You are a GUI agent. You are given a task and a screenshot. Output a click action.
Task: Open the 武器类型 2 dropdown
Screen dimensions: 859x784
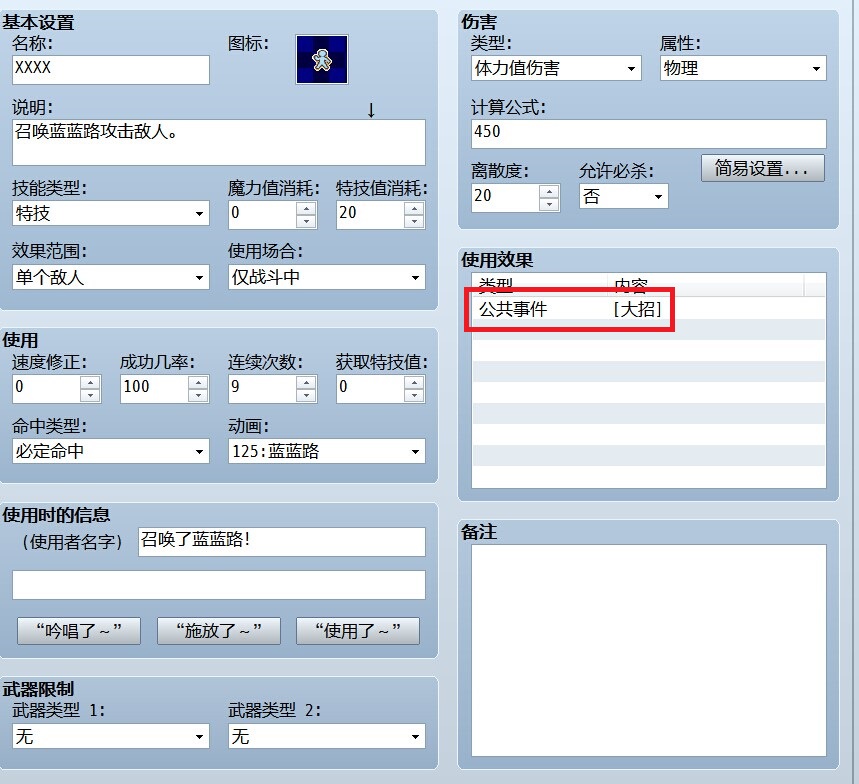[327, 736]
